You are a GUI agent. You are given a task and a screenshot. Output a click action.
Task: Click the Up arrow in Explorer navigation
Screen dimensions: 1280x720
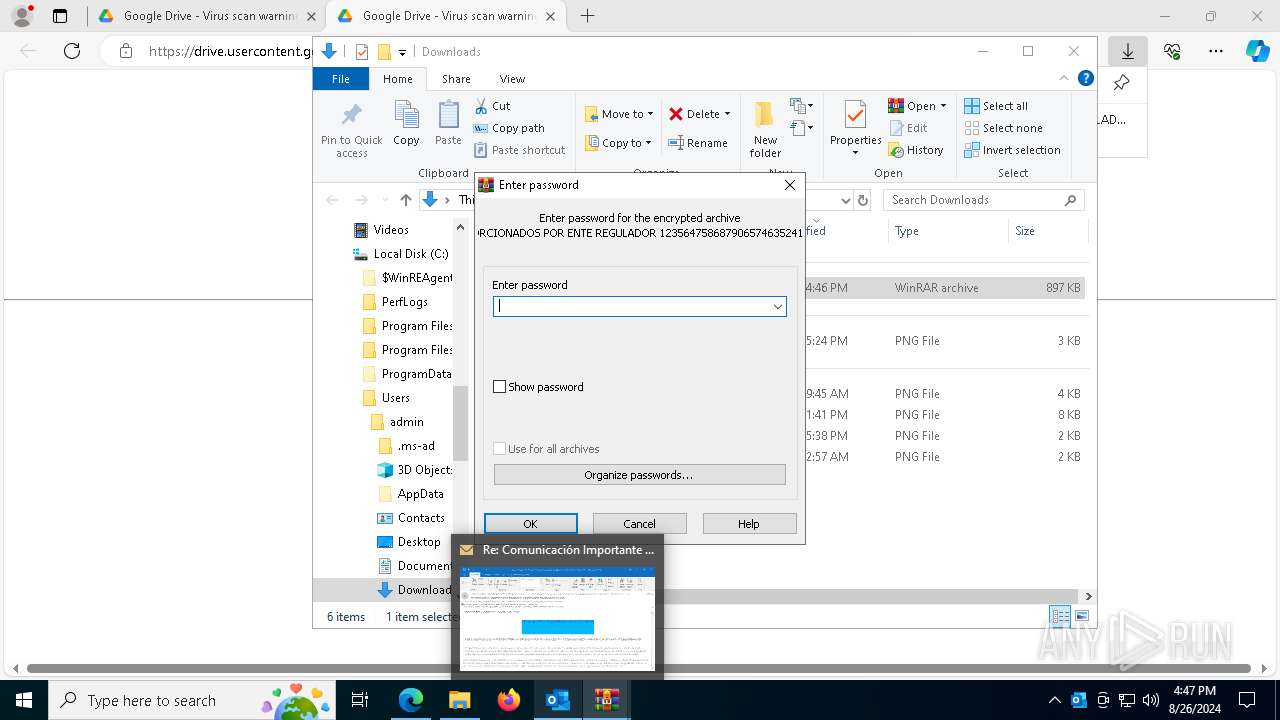coord(405,200)
